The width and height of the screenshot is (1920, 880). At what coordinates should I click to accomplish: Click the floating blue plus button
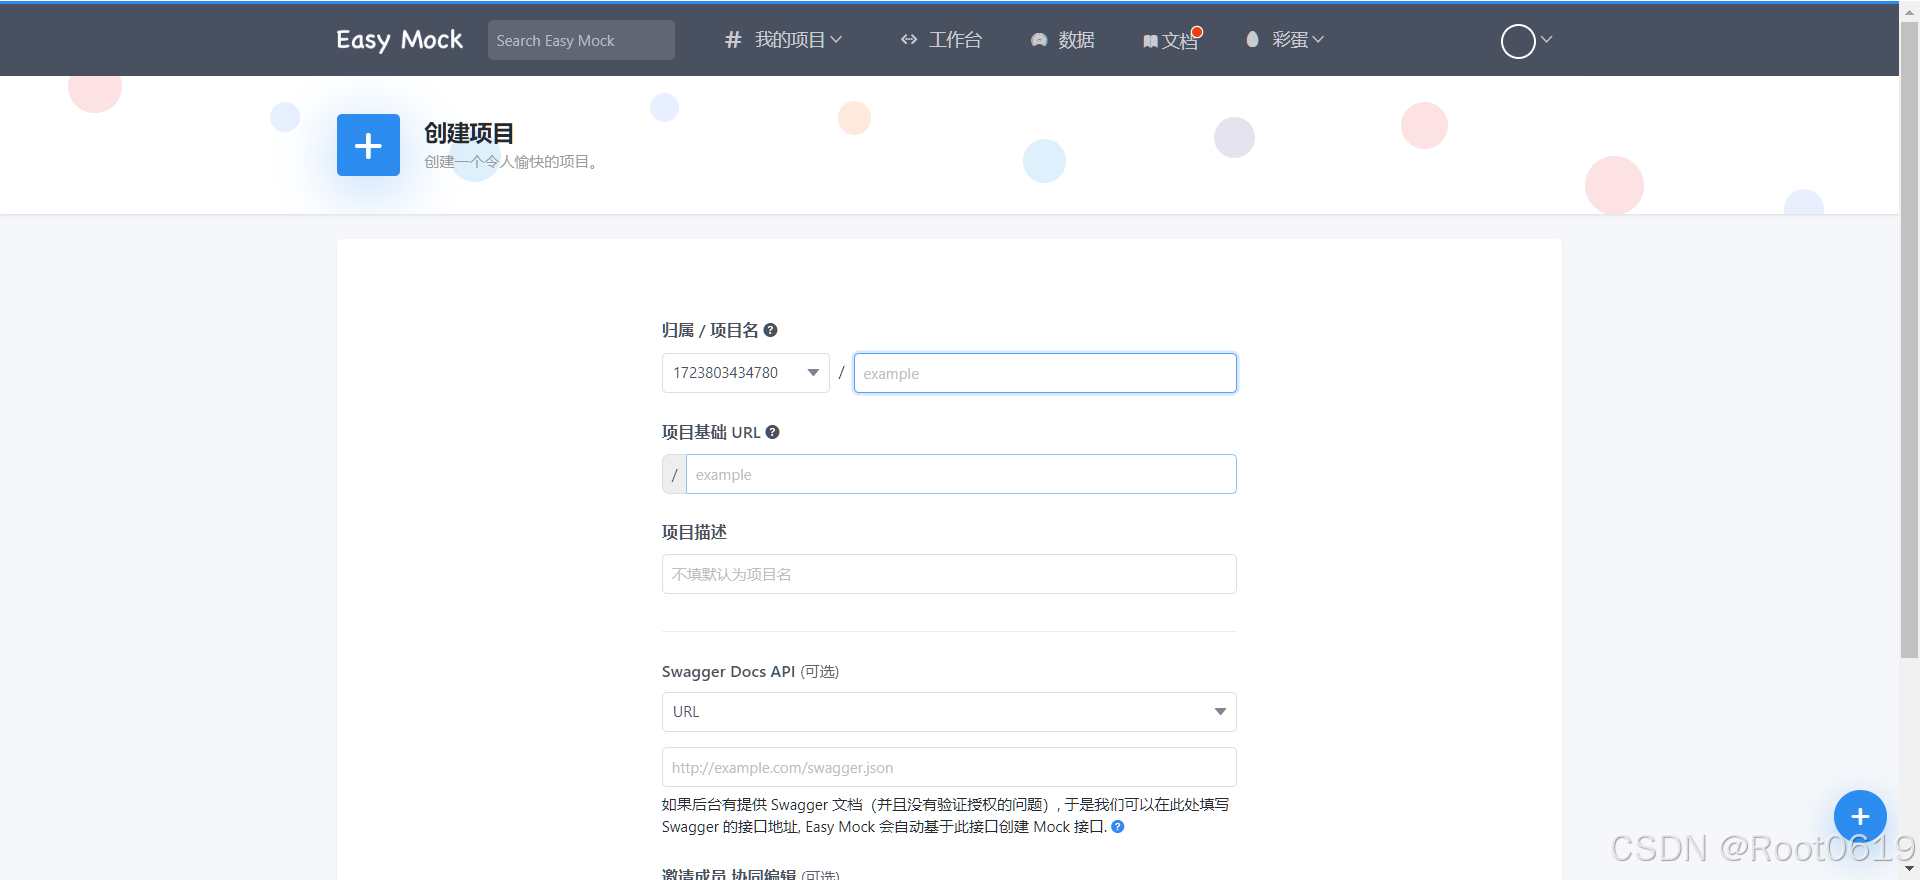click(x=1860, y=817)
